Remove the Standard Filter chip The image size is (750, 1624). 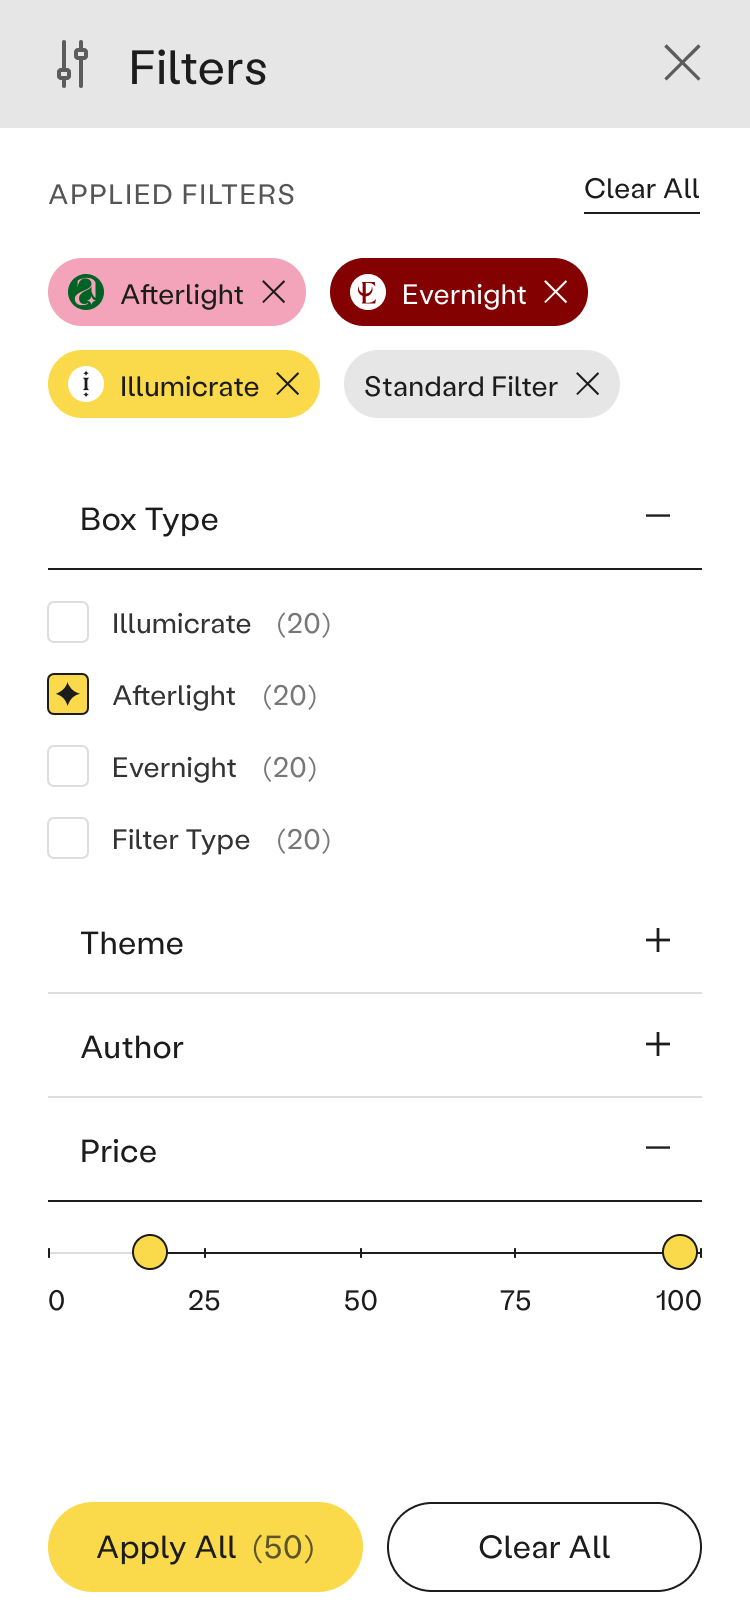(x=588, y=384)
